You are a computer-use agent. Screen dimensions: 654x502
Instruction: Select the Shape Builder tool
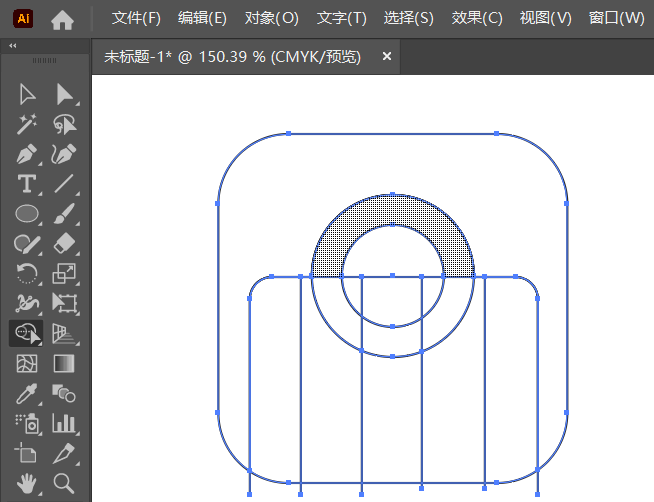pyautogui.click(x=26, y=334)
